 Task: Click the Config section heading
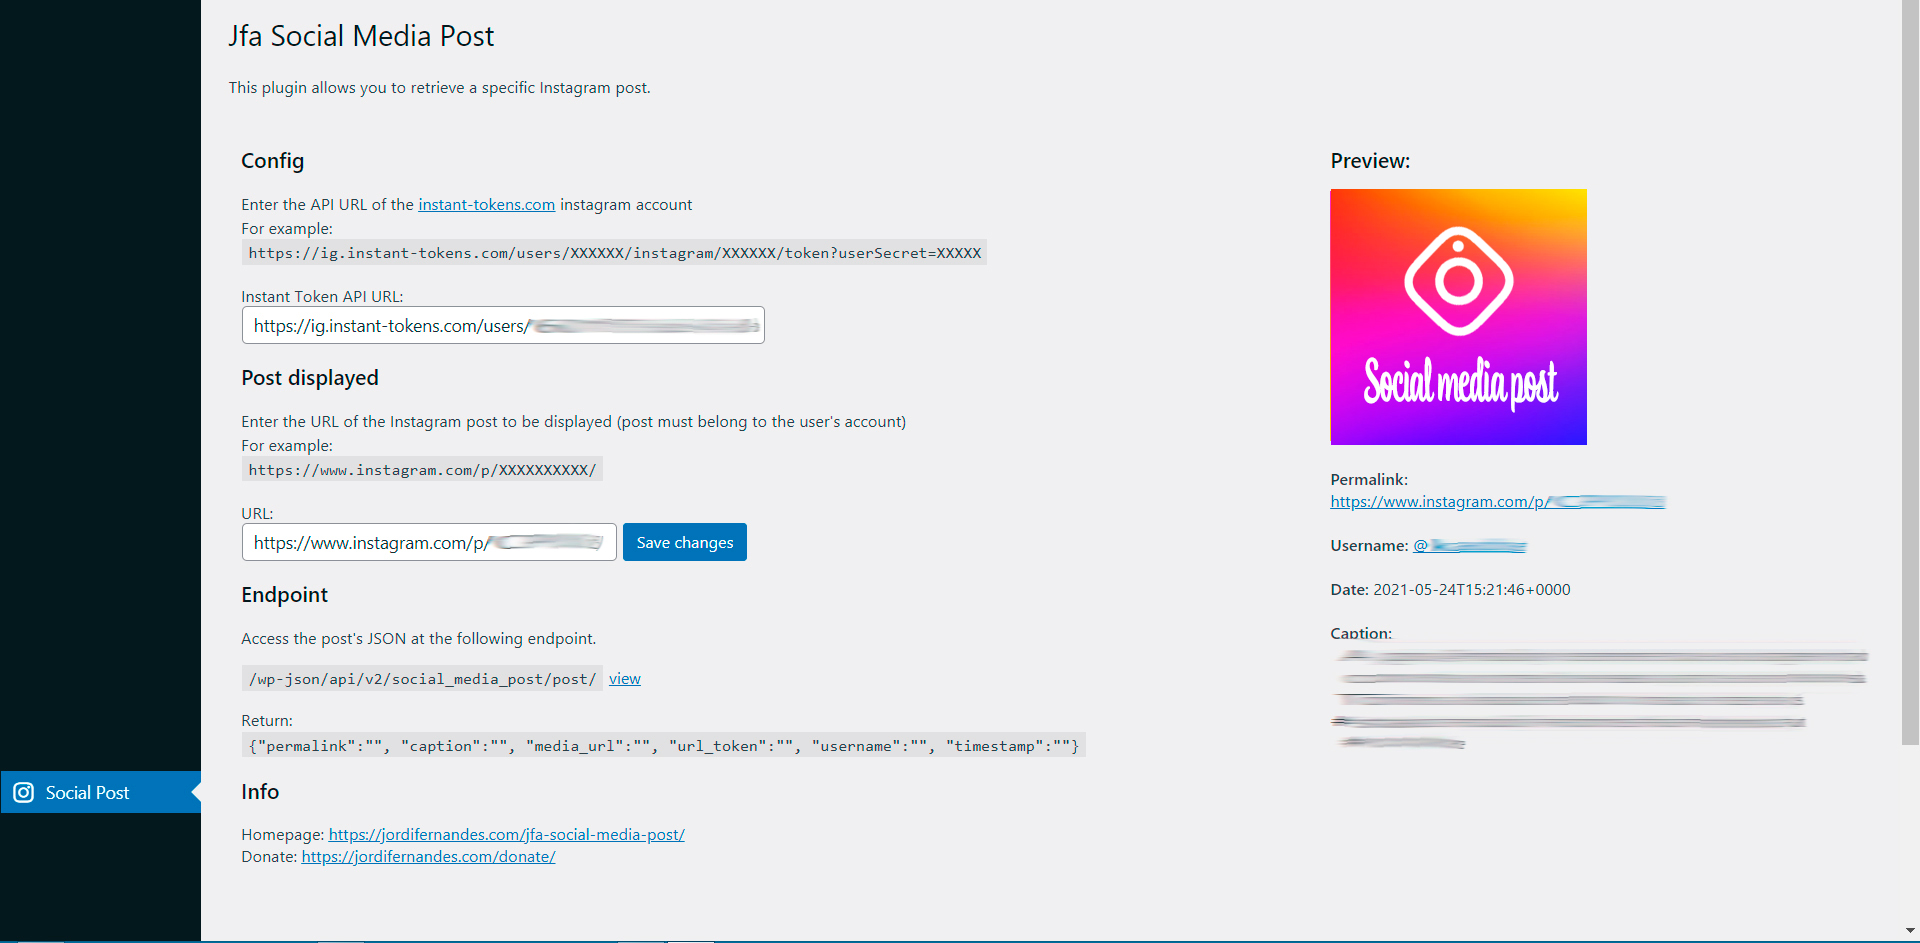coord(272,161)
